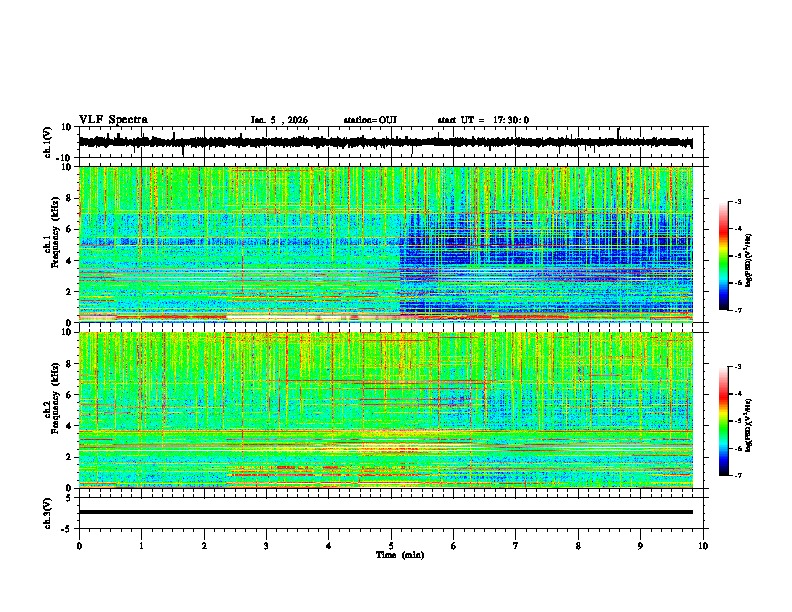Click the "VLF Spectra" plot title
Screen dimensions: 792x612
pyautogui.click(x=113, y=120)
